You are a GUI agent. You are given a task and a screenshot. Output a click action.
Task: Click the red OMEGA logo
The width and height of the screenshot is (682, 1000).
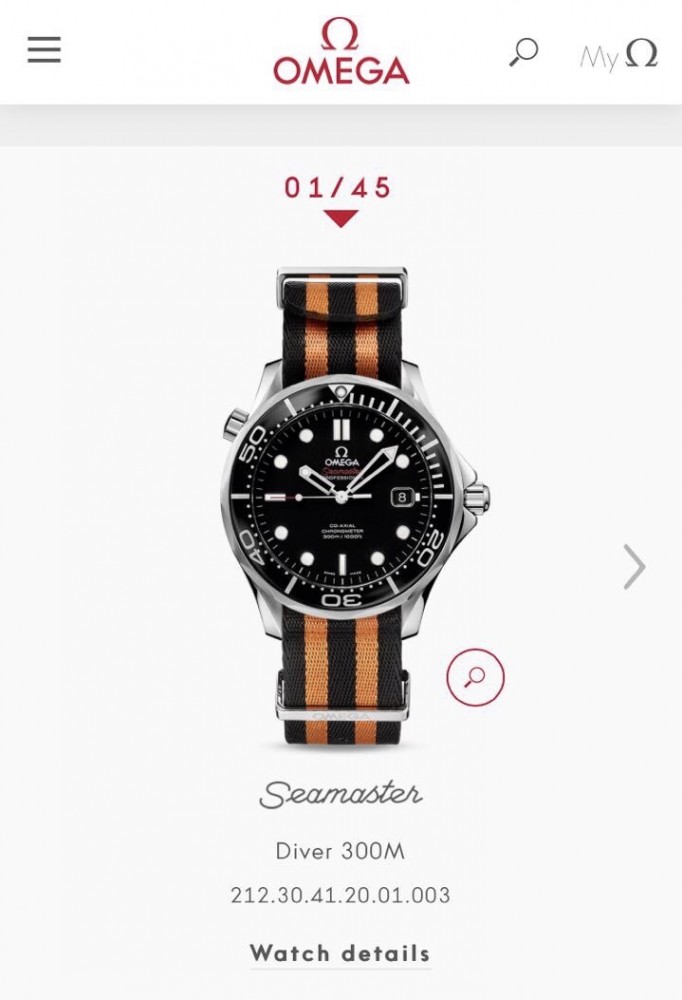pos(341,51)
